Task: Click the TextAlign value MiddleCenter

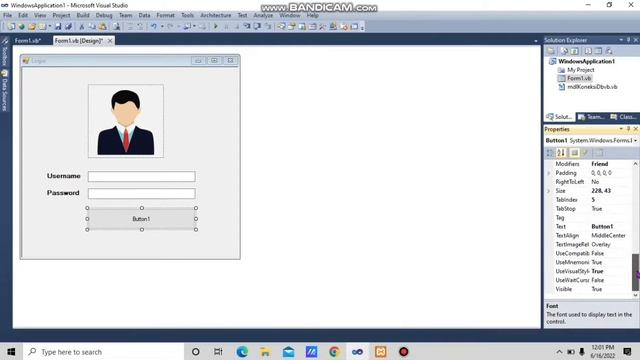Action: (608, 236)
